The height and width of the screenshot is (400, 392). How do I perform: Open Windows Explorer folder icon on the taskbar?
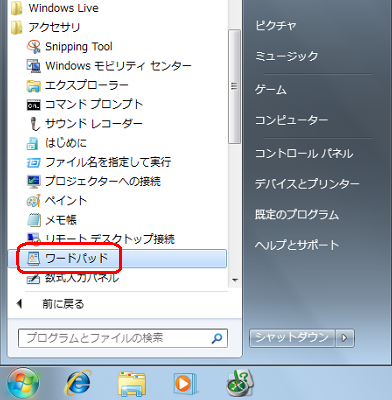[132, 384]
